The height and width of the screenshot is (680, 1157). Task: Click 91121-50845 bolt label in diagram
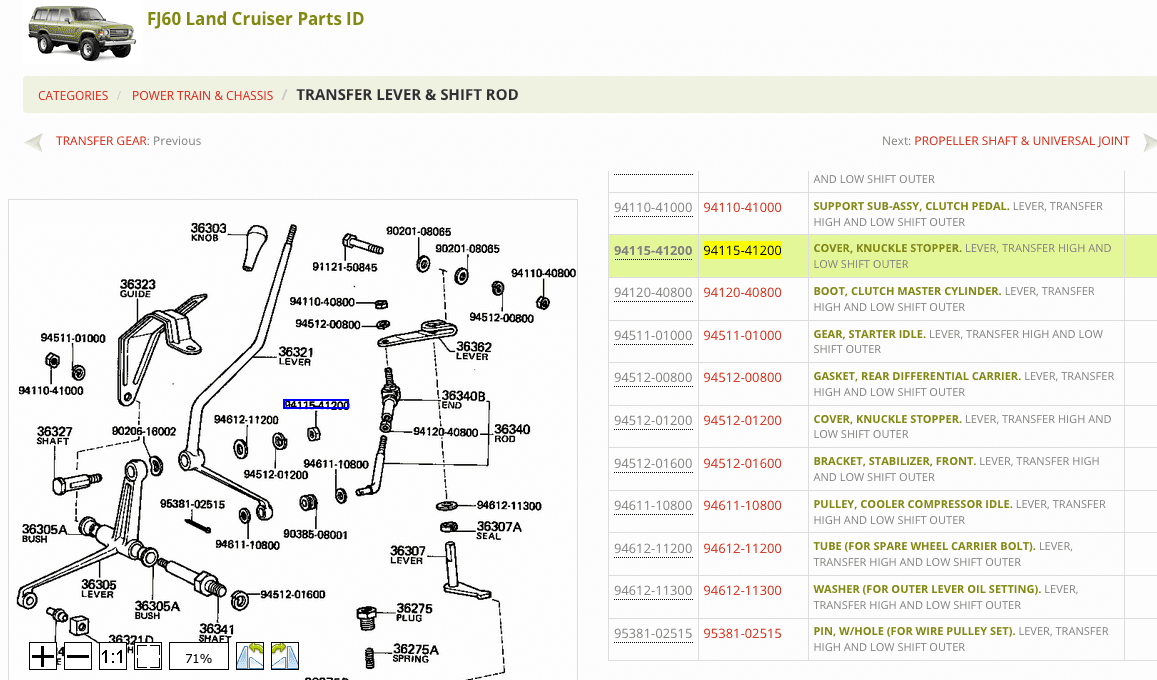(x=345, y=267)
